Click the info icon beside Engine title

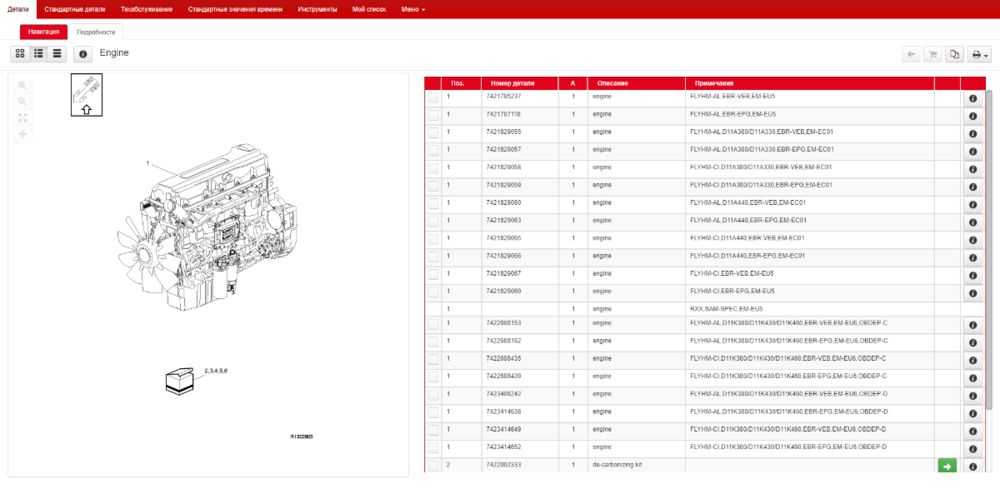pos(83,54)
